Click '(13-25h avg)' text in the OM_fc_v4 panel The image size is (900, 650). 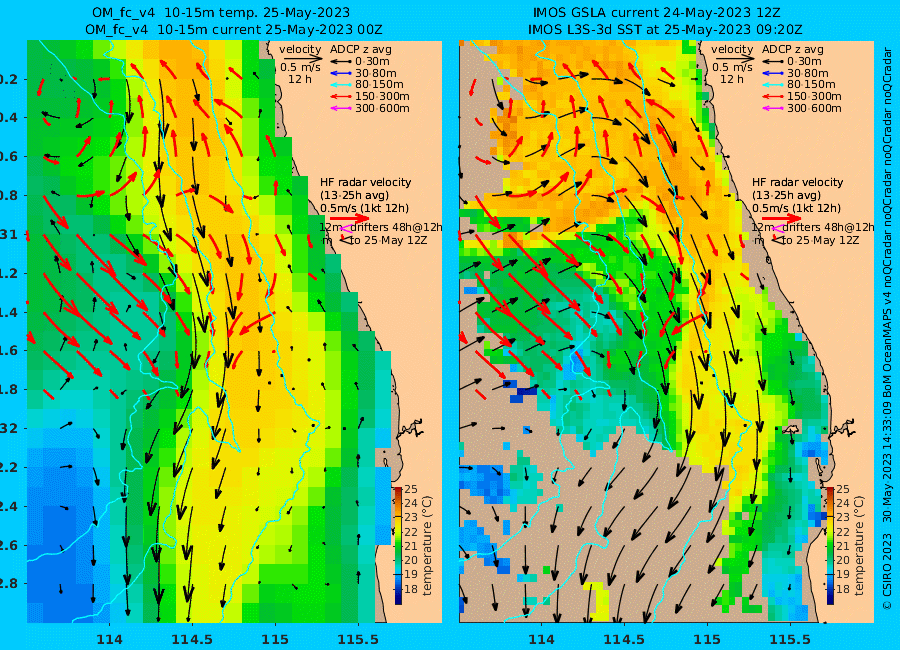click(x=354, y=195)
